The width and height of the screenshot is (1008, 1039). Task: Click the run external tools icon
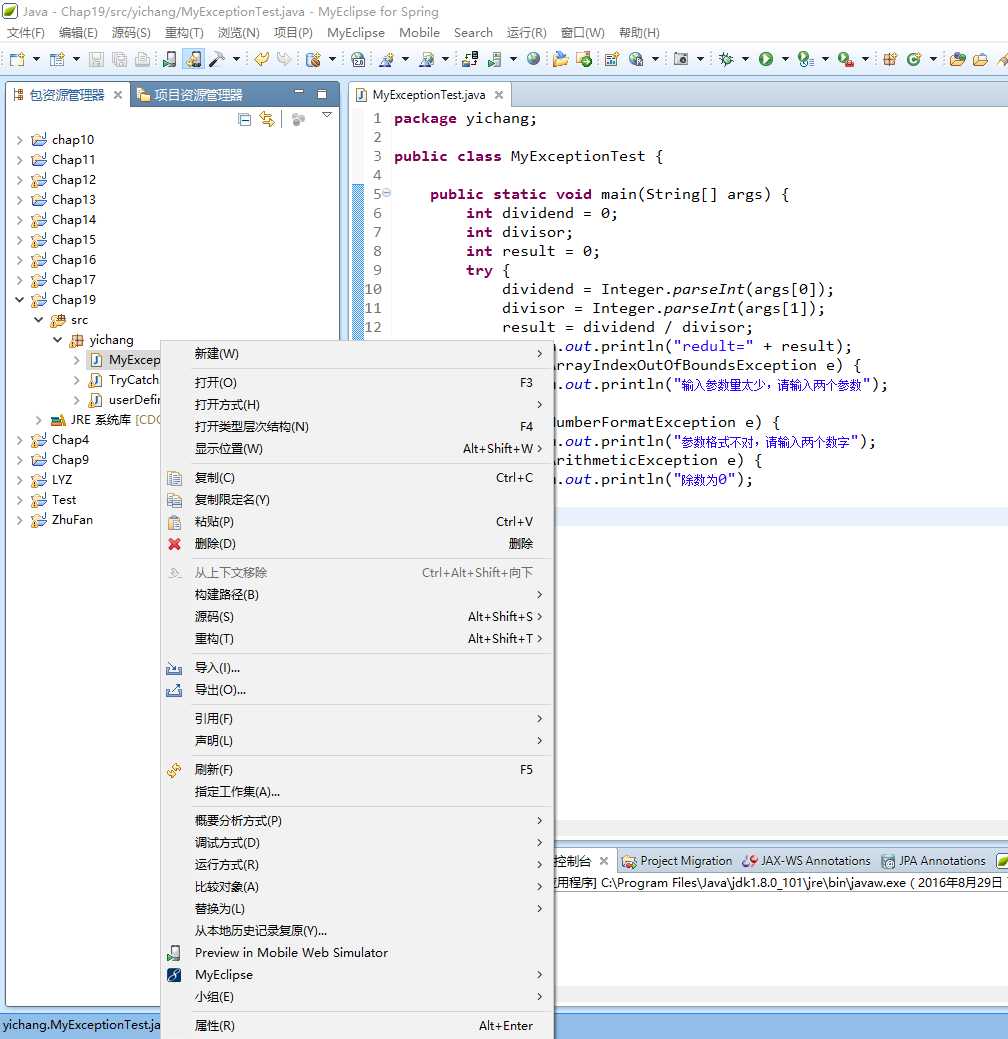pyautogui.click(x=845, y=60)
